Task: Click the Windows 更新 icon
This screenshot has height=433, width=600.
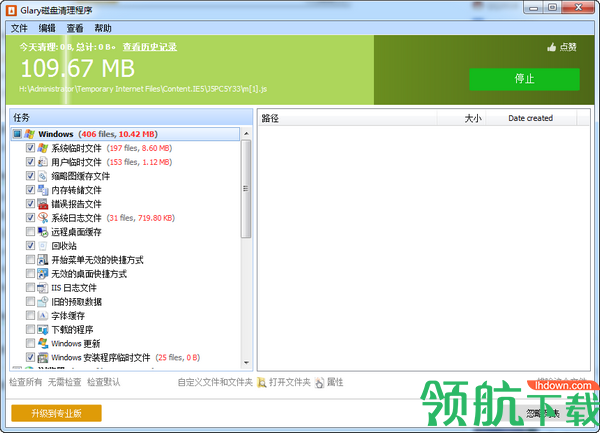Action: (42, 343)
